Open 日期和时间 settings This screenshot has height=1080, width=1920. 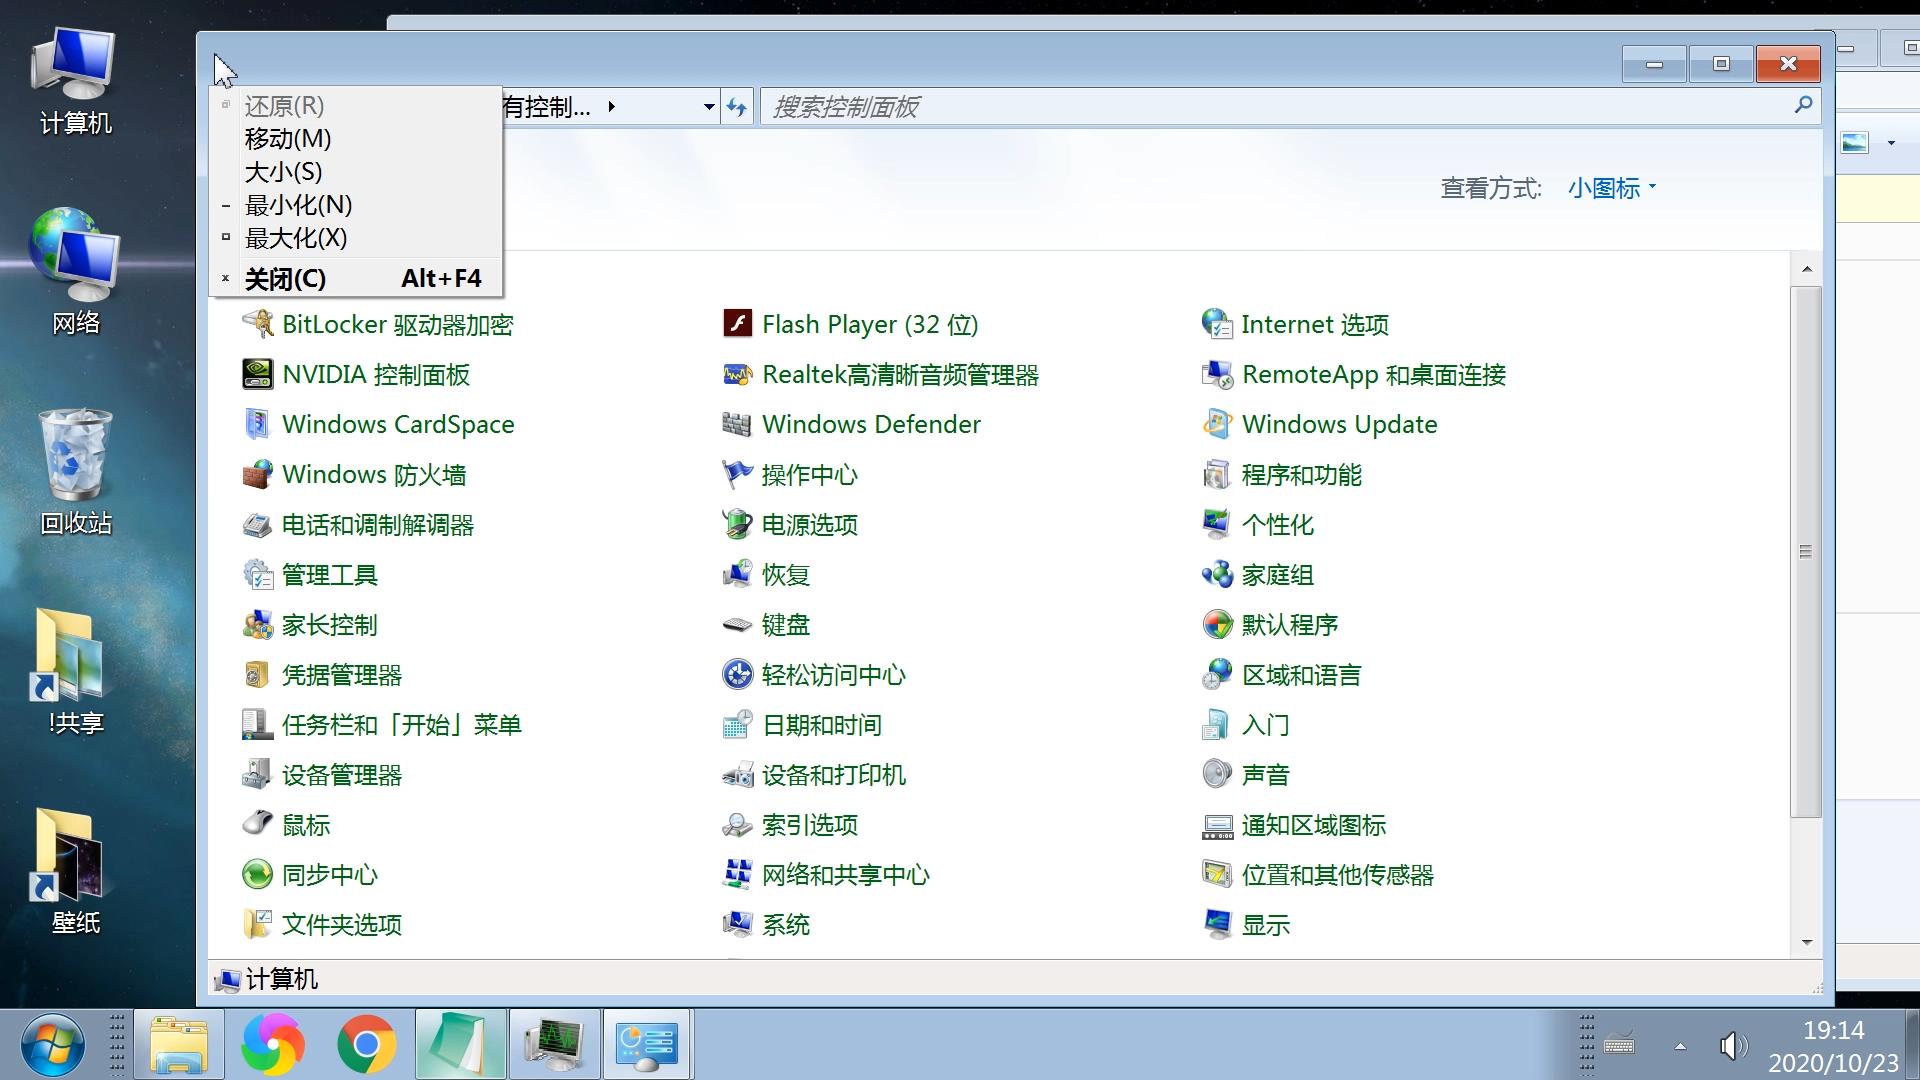pyautogui.click(x=821, y=724)
